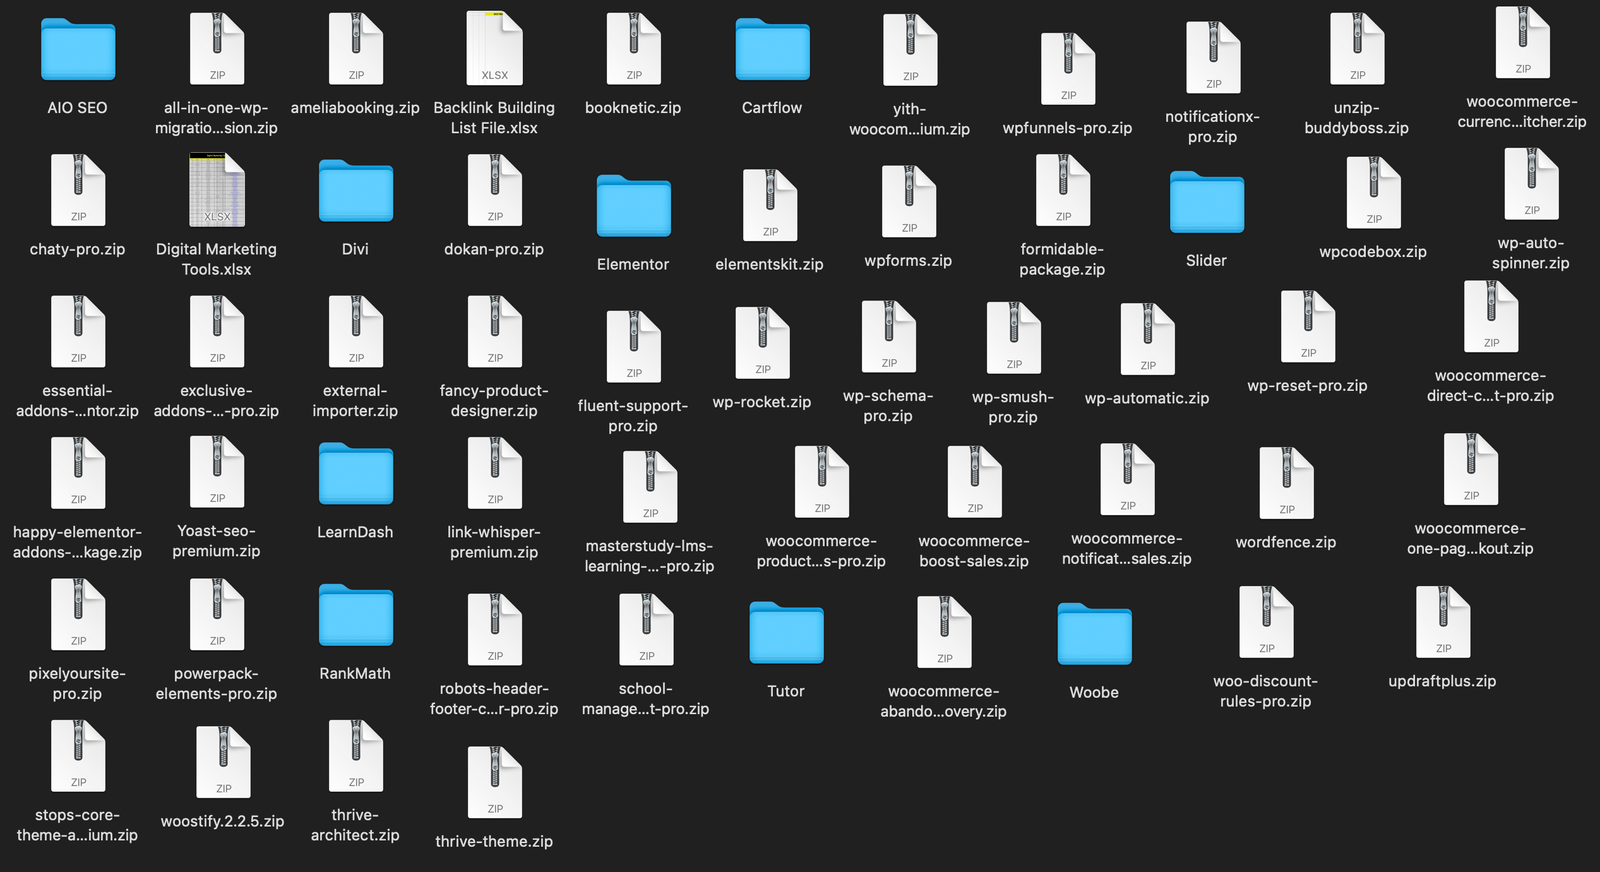The width and height of the screenshot is (1600, 872).
Task: Select the wp-auto-spinner.zip archive icon
Action: click(x=1531, y=184)
